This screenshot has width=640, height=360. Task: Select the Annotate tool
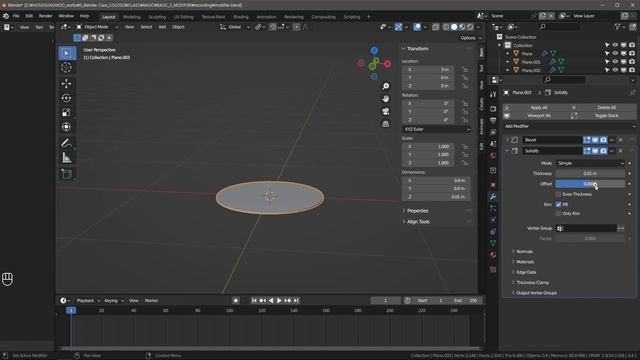coord(67,143)
